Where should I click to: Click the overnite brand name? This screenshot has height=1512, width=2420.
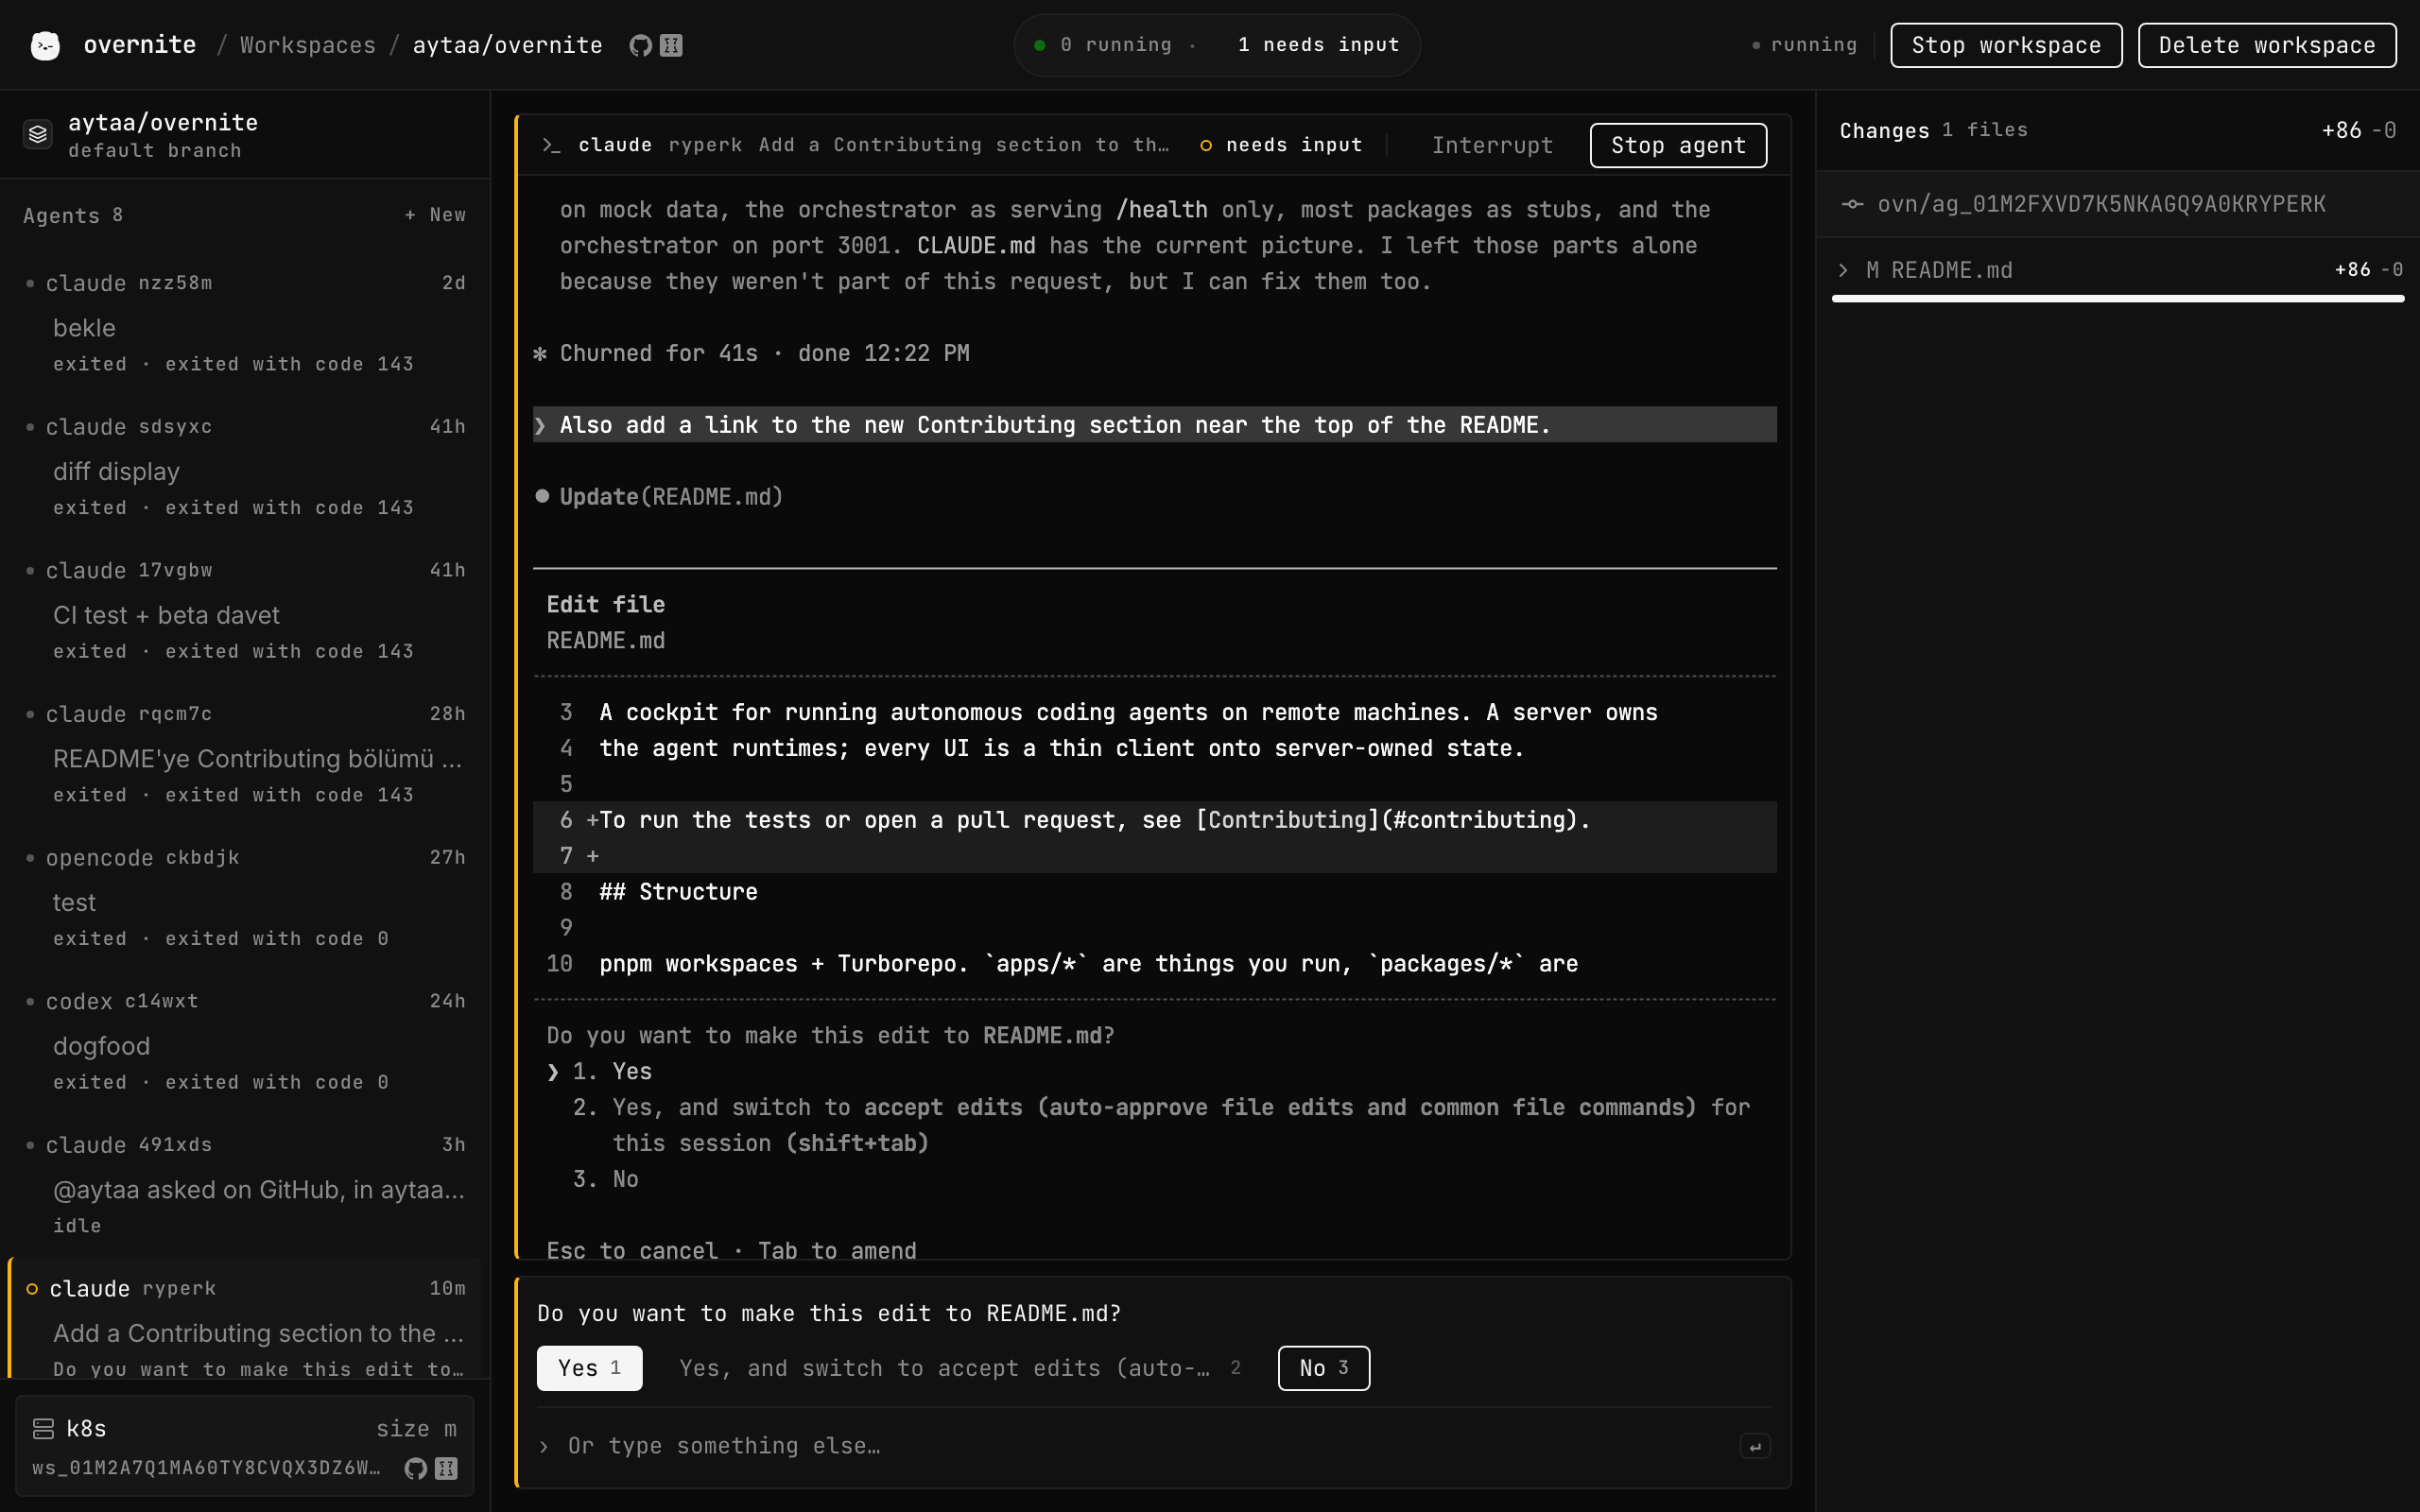[x=140, y=45]
